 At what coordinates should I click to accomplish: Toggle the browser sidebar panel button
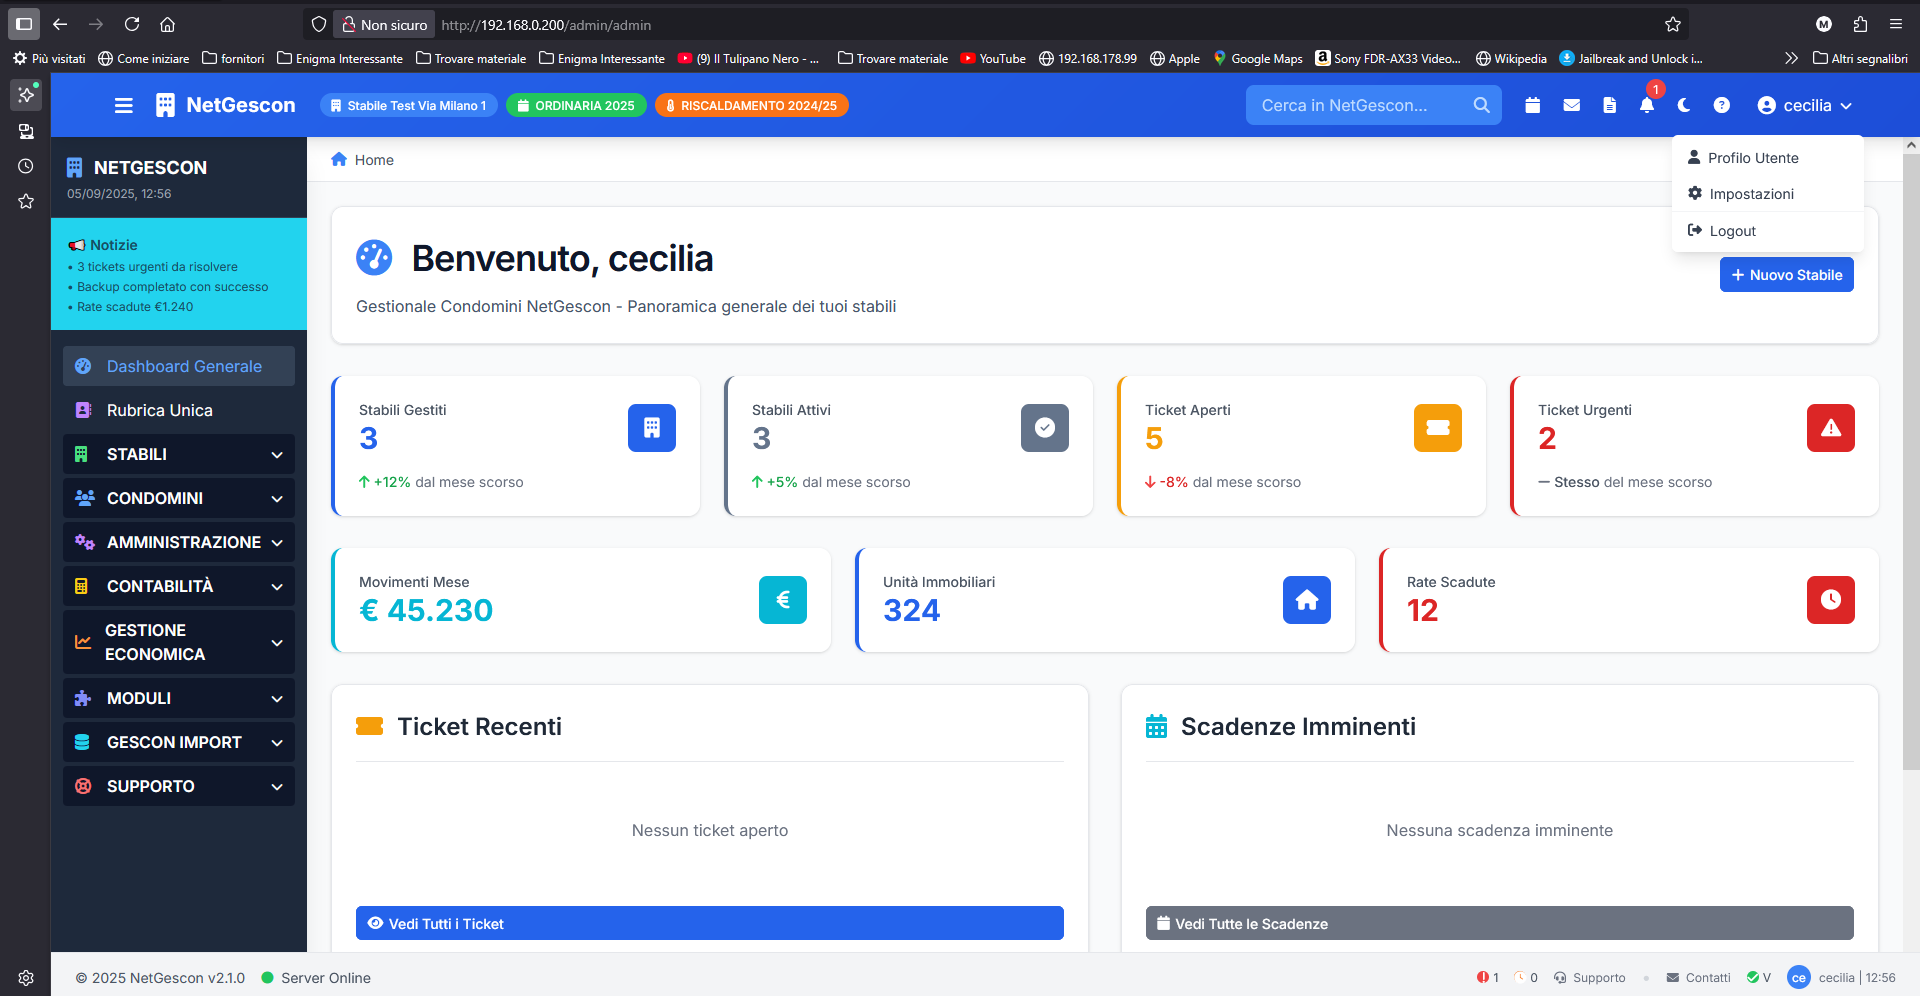pyautogui.click(x=24, y=24)
